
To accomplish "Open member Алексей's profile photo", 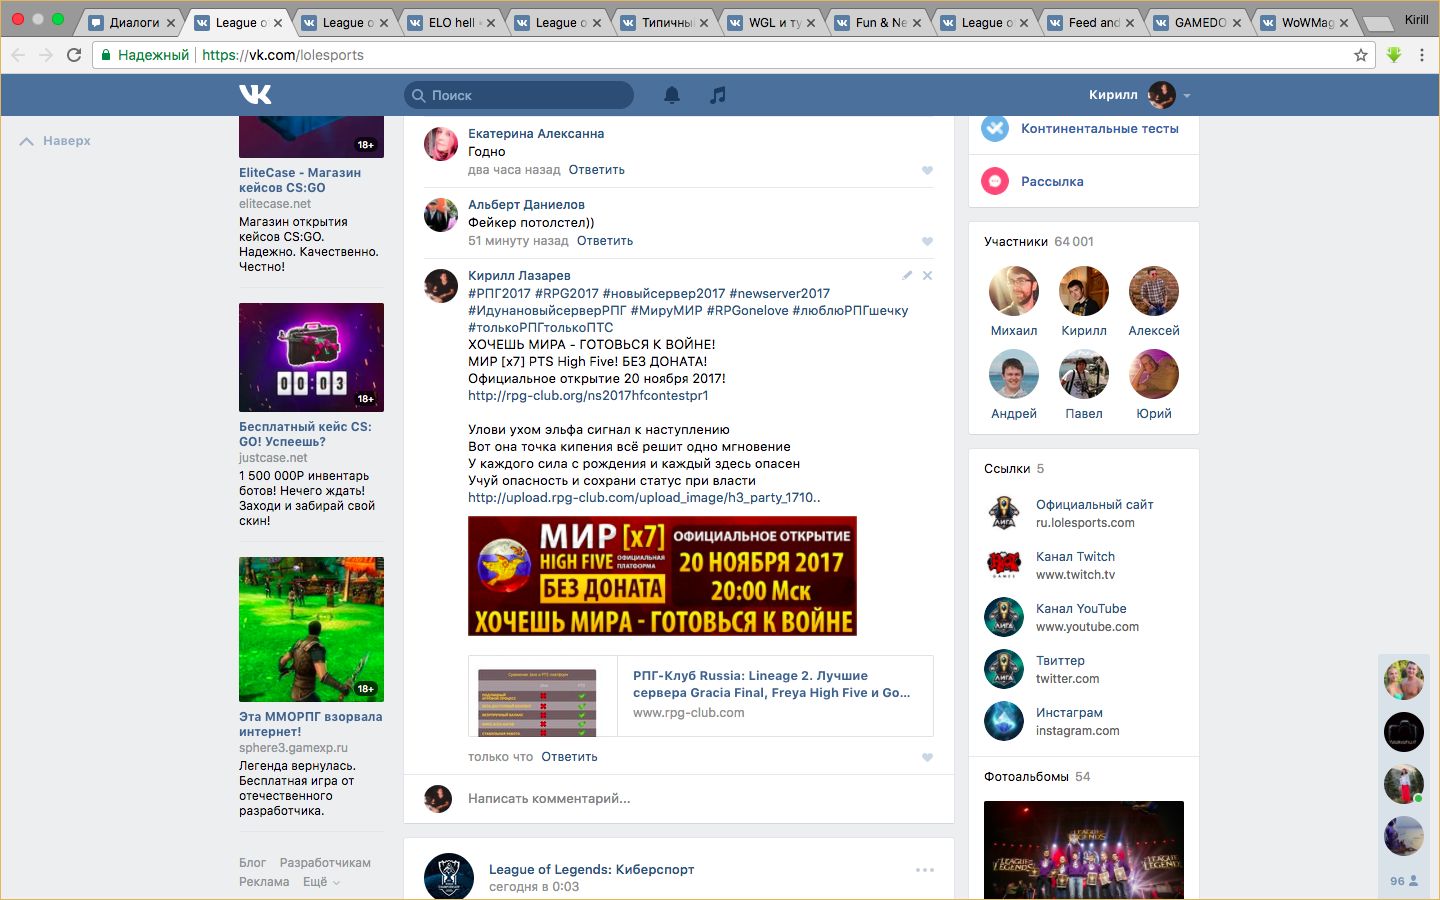I will click(x=1154, y=291).
